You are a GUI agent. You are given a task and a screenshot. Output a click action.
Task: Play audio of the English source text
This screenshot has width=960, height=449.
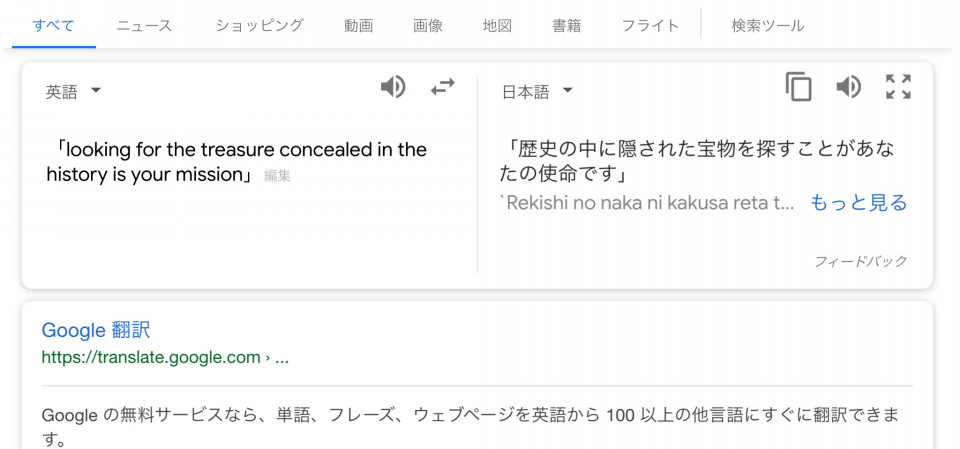click(393, 87)
